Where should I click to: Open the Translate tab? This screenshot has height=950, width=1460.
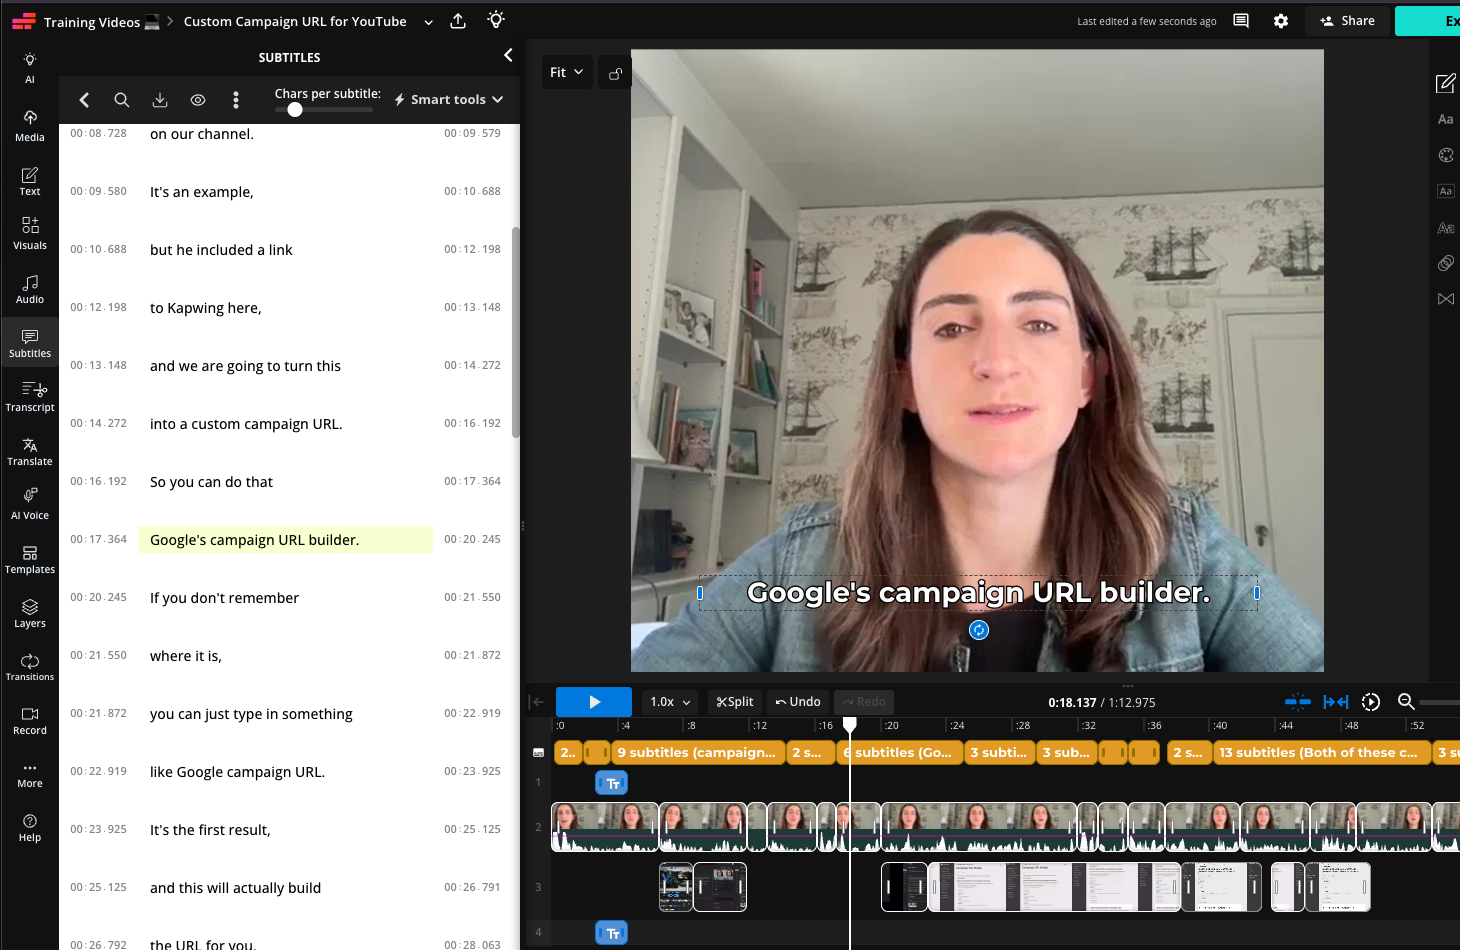click(x=30, y=451)
